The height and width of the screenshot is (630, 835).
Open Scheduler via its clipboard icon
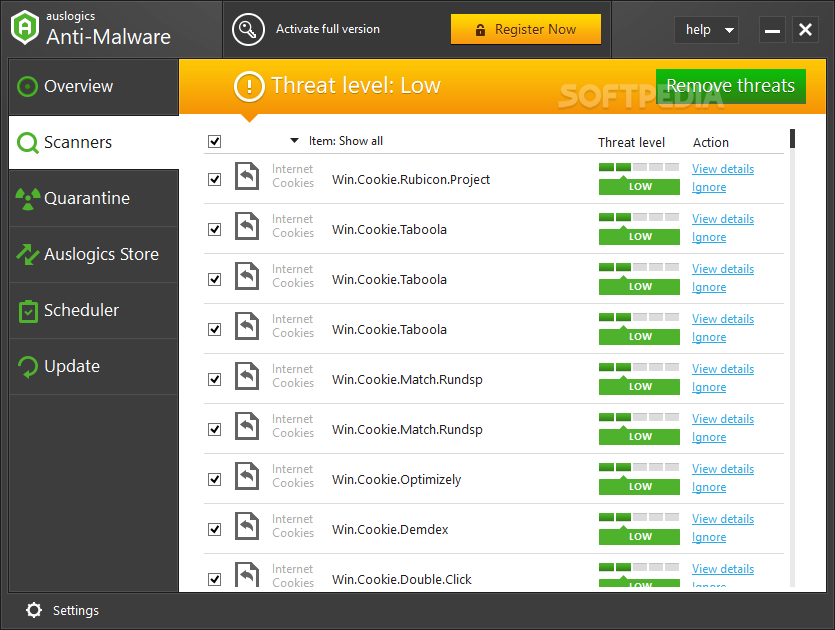(x=28, y=311)
